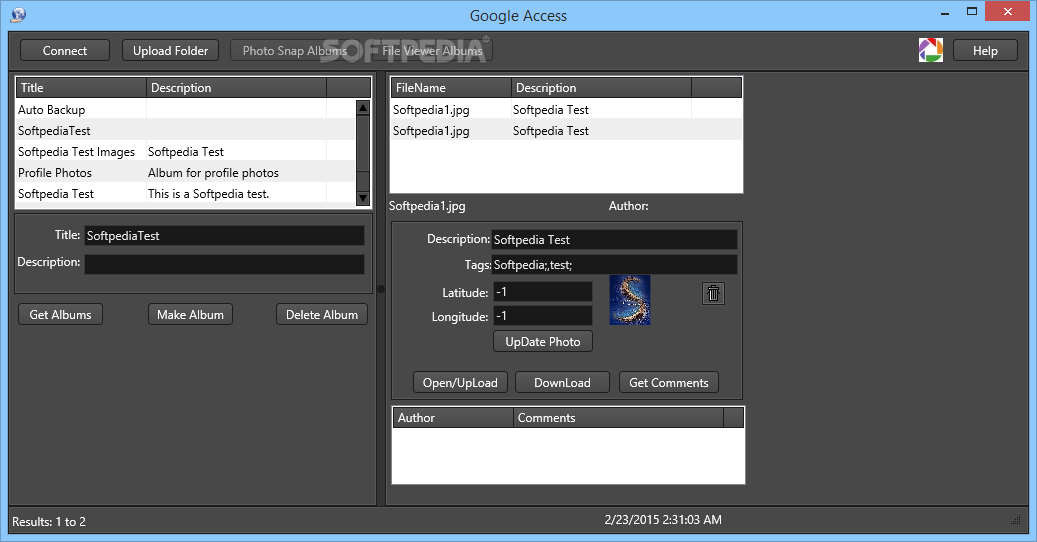
Task: Select the SoftpediaTest album row
Action: (x=185, y=131)
